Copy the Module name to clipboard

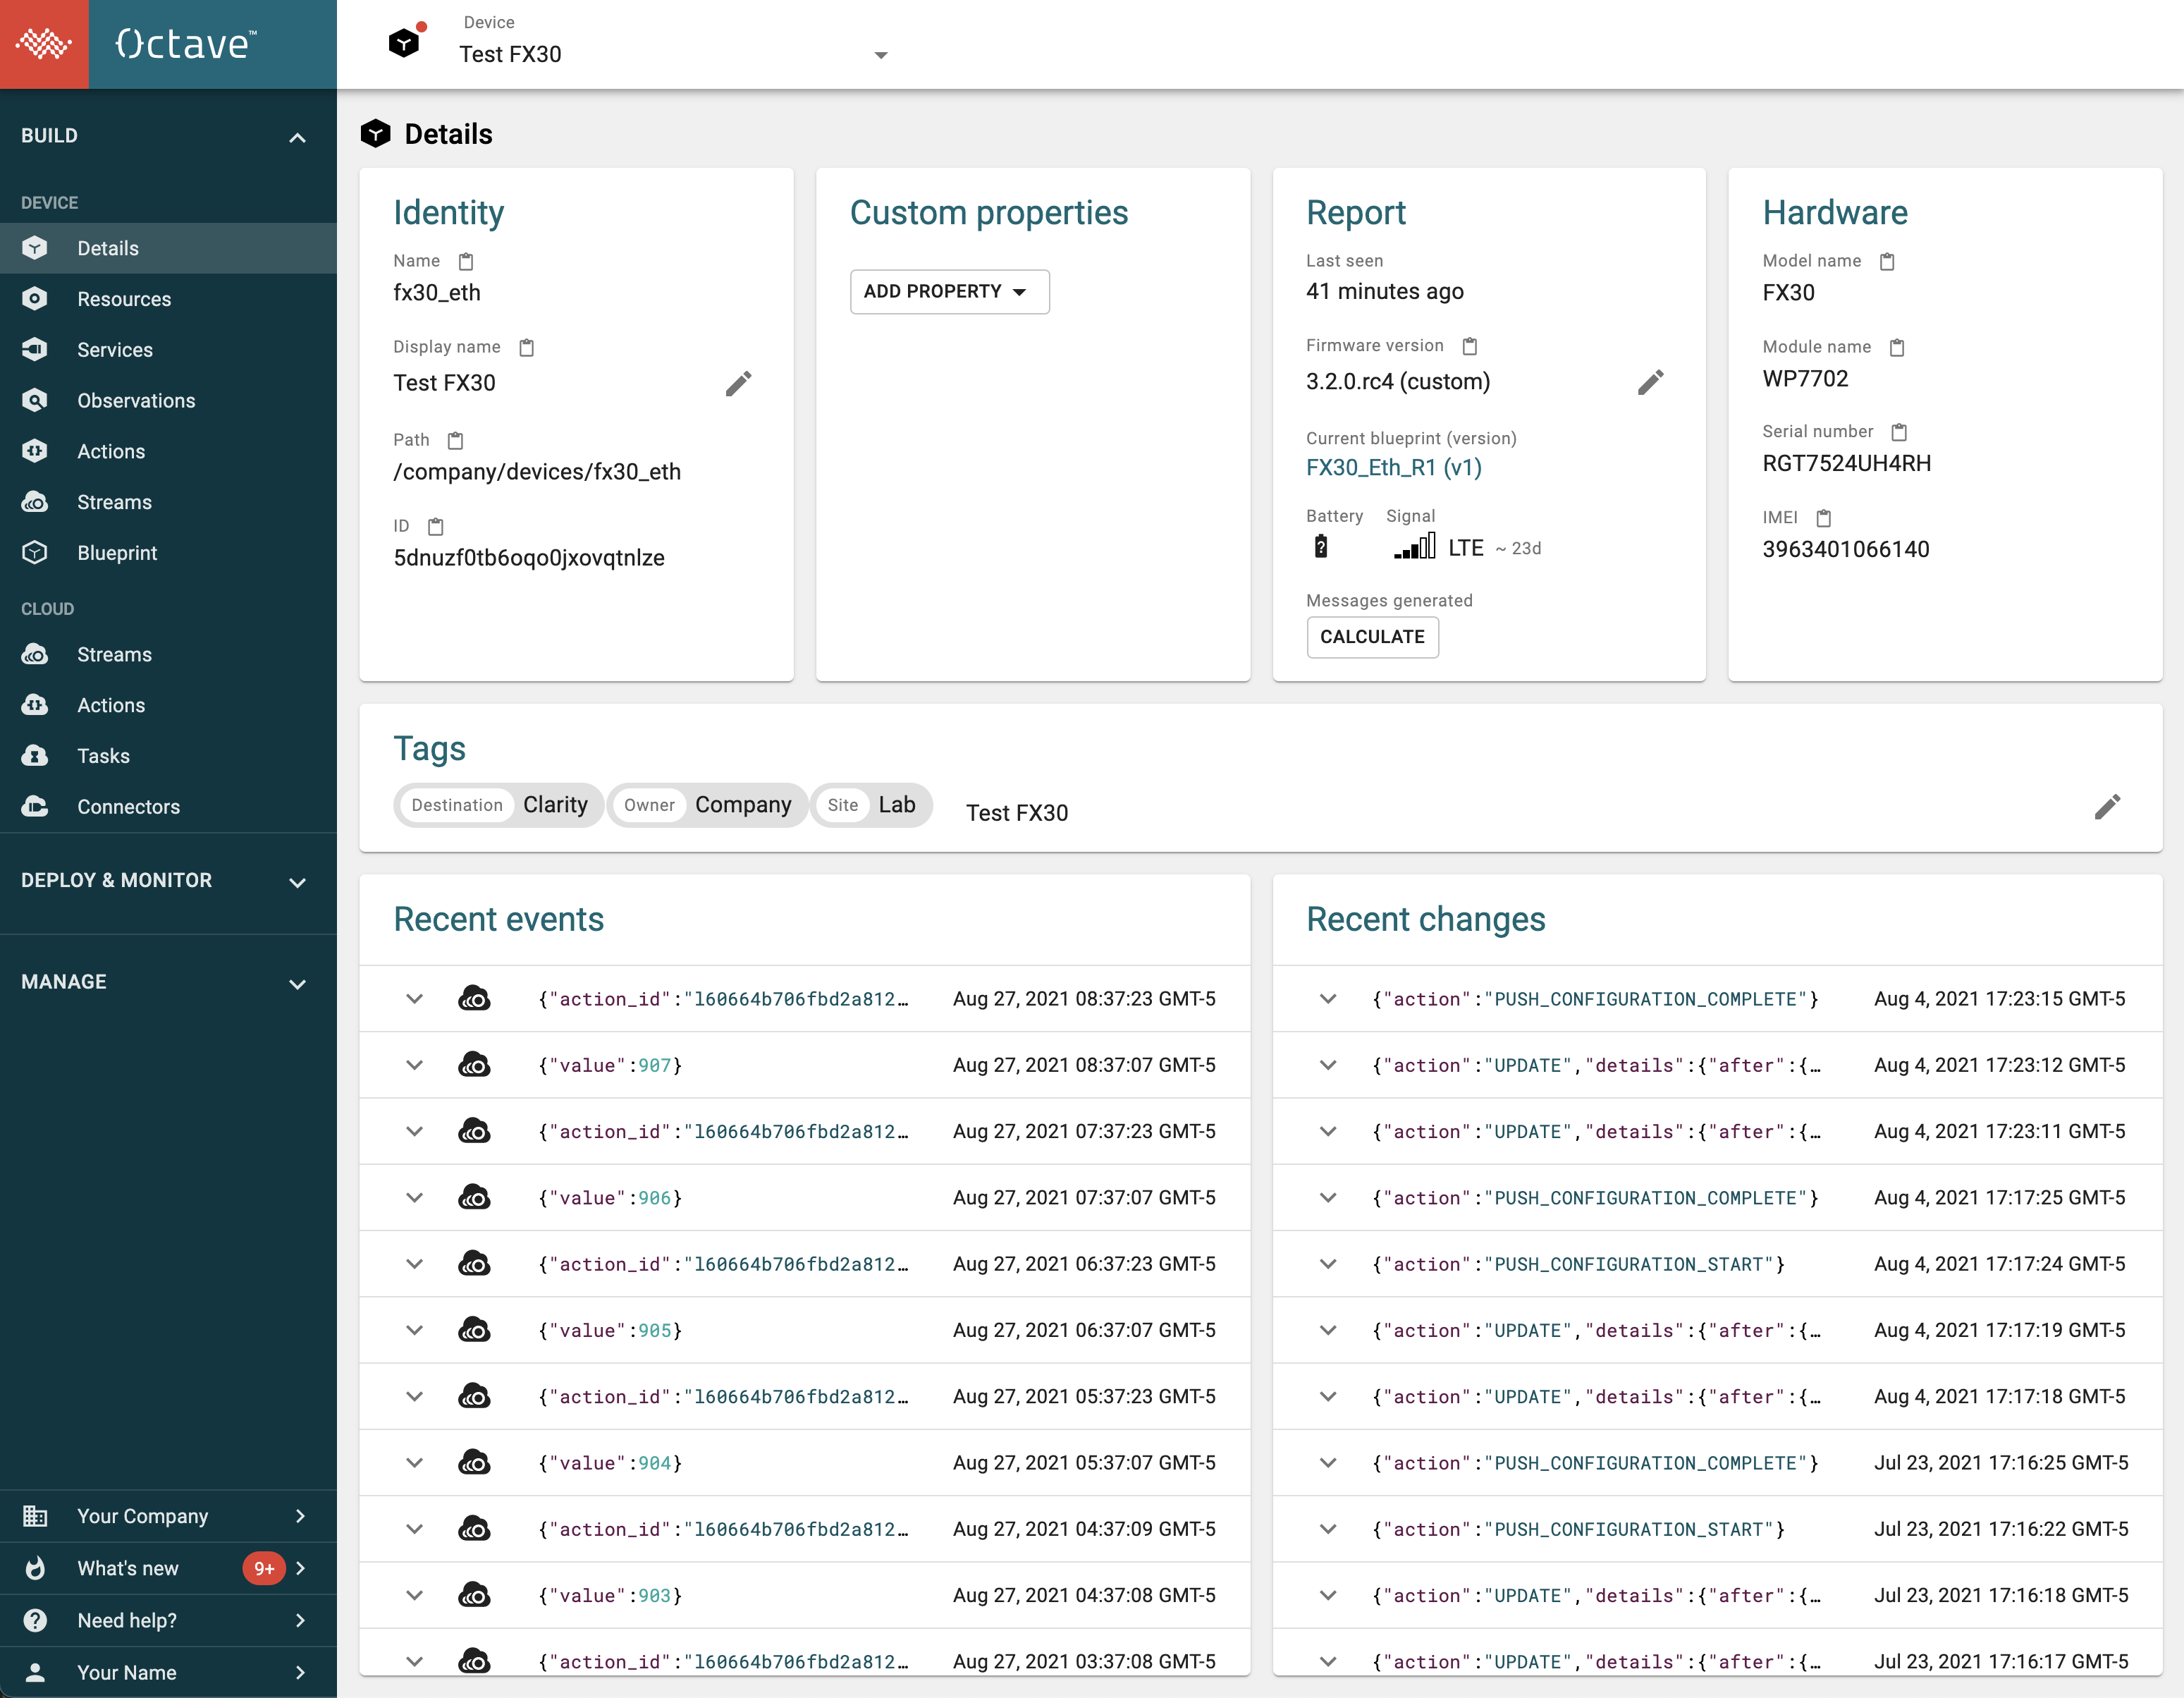pyautogui.click(x=1897, y=347)
